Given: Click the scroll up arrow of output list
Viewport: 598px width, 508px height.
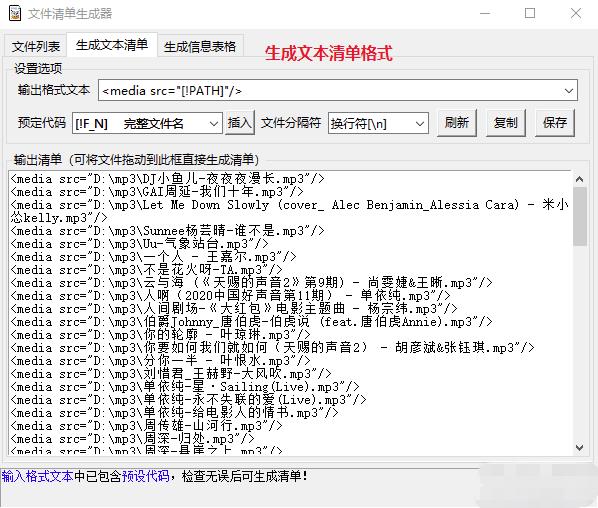Looking at the screenshot, I should click(579, 178).
